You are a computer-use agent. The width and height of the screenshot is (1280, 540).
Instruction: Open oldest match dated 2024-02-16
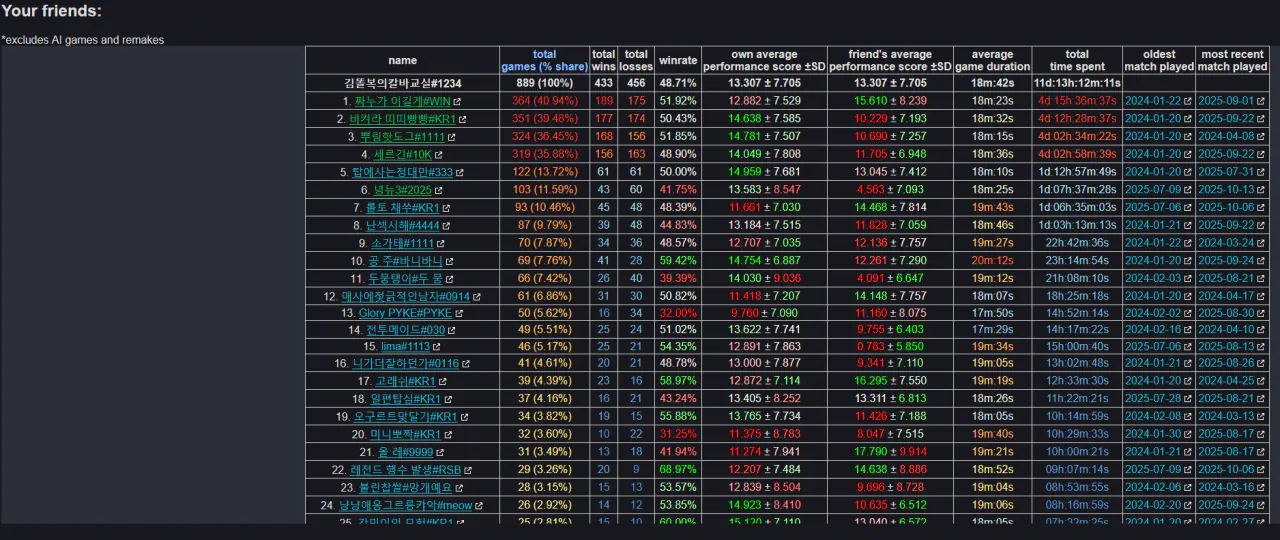pyautogui.click(x=1153, y=330)
